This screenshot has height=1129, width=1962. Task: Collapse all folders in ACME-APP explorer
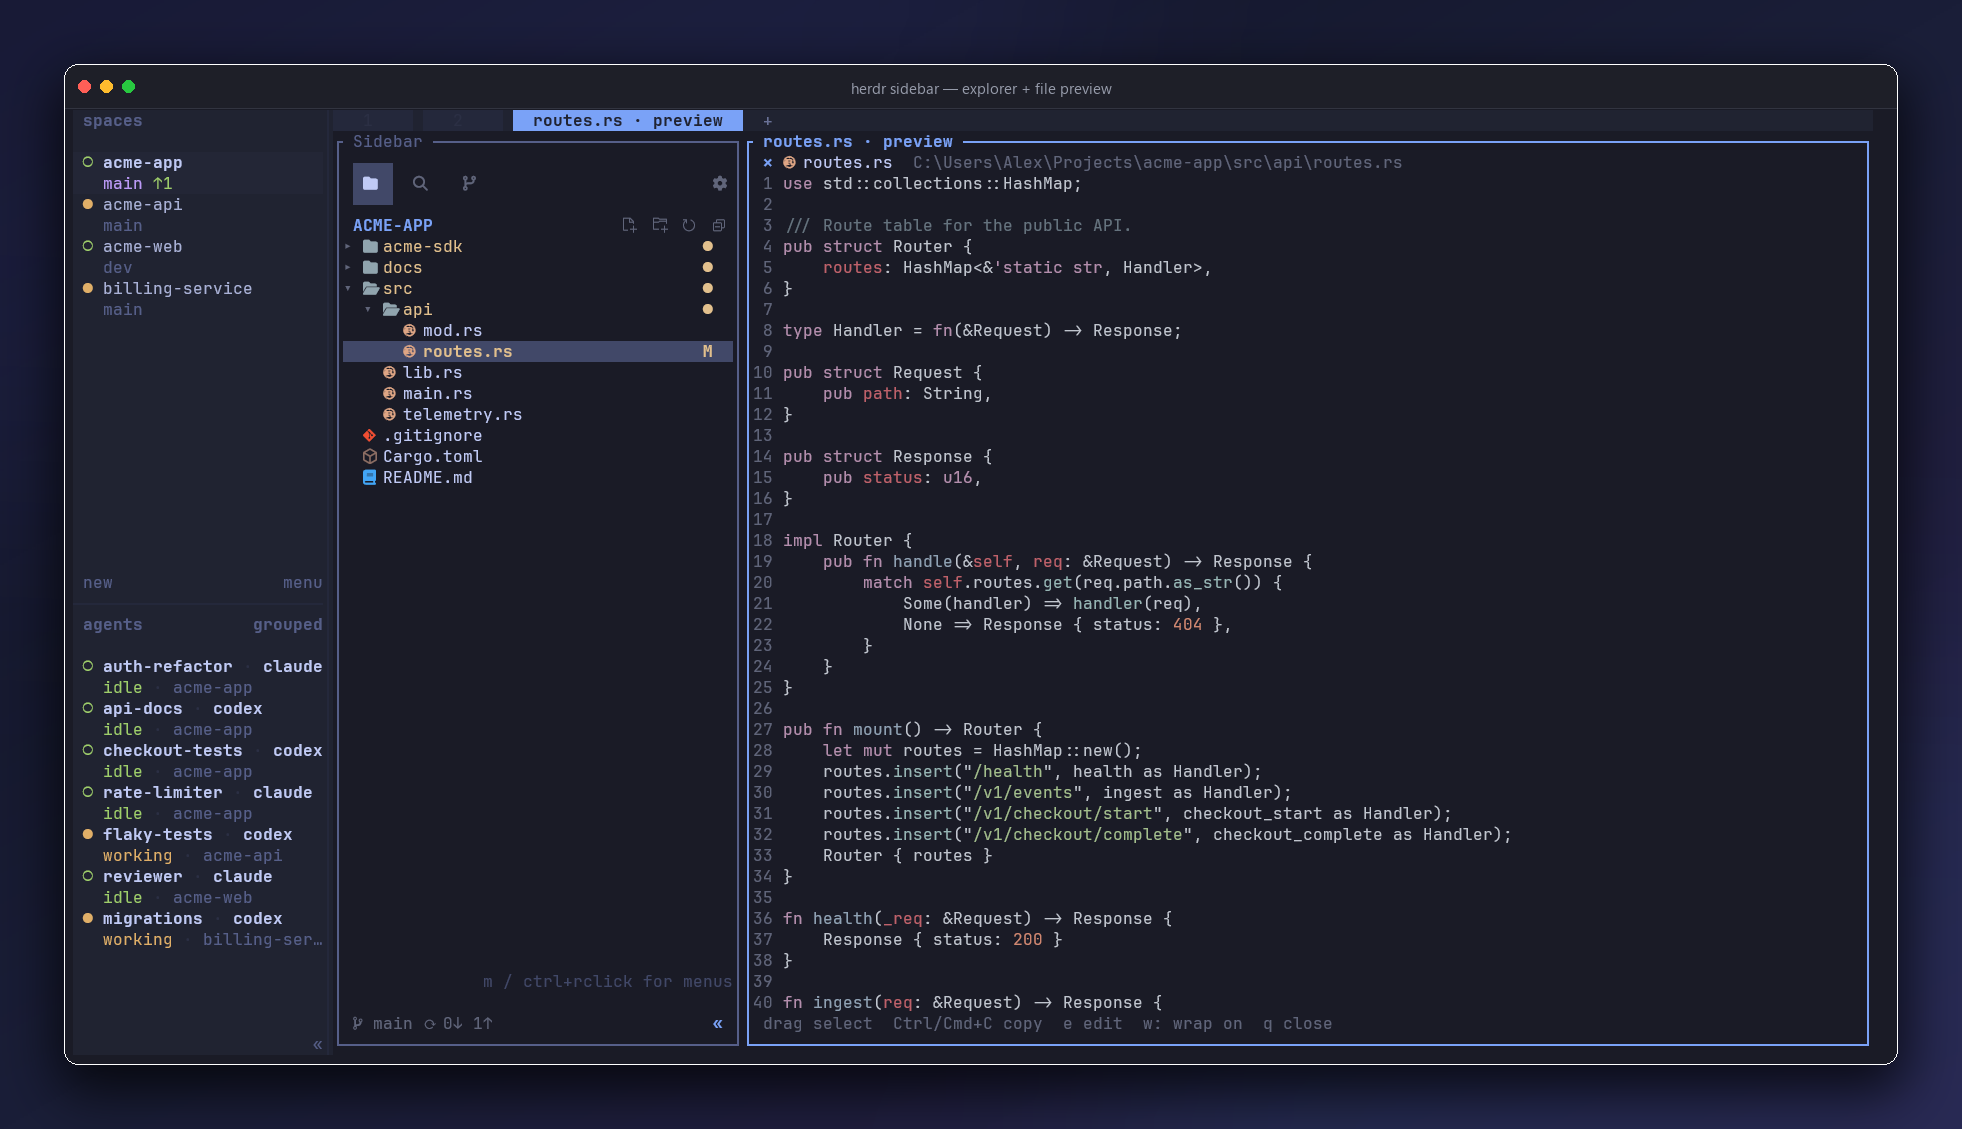click(718, 226)
